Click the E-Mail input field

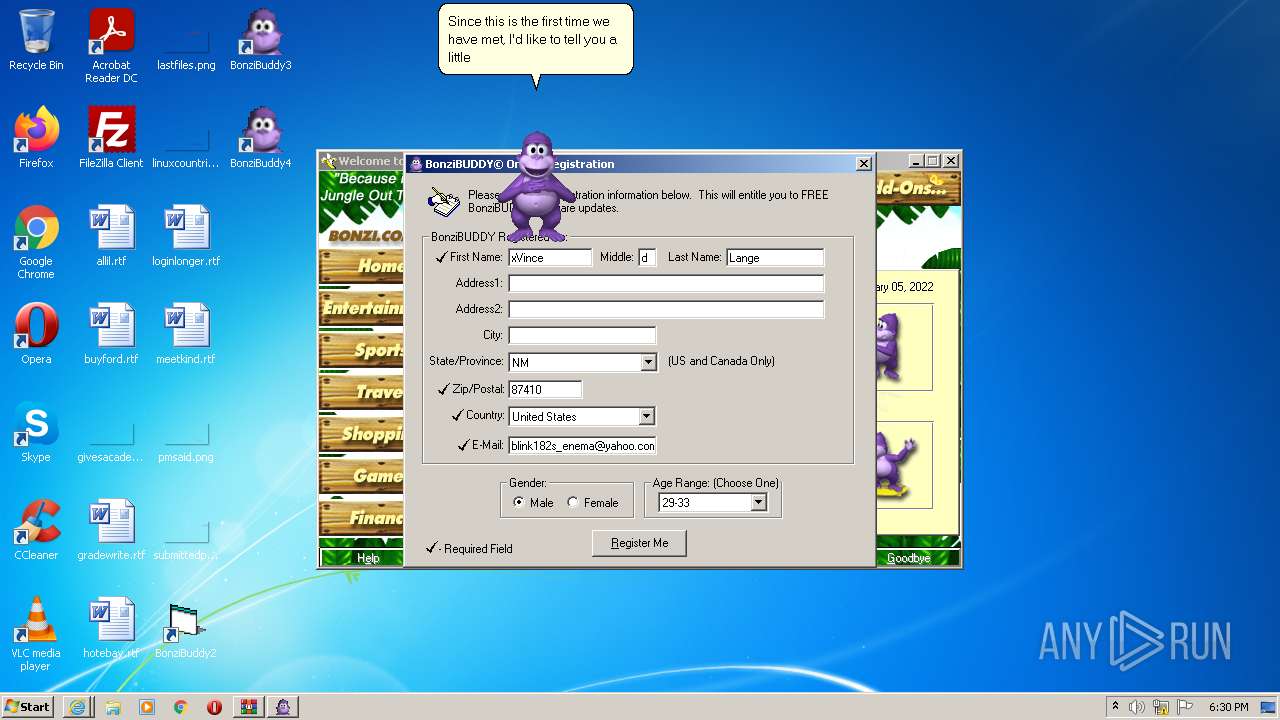(x=582, y=445)
